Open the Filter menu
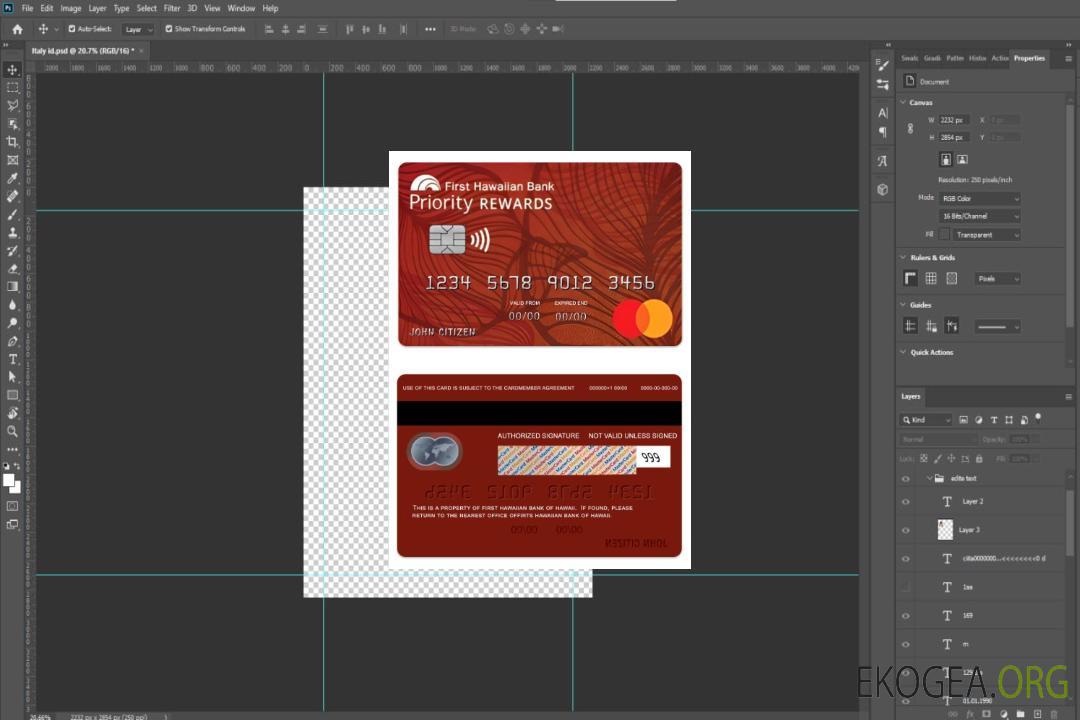1080x720 pixels. (172, 8)
